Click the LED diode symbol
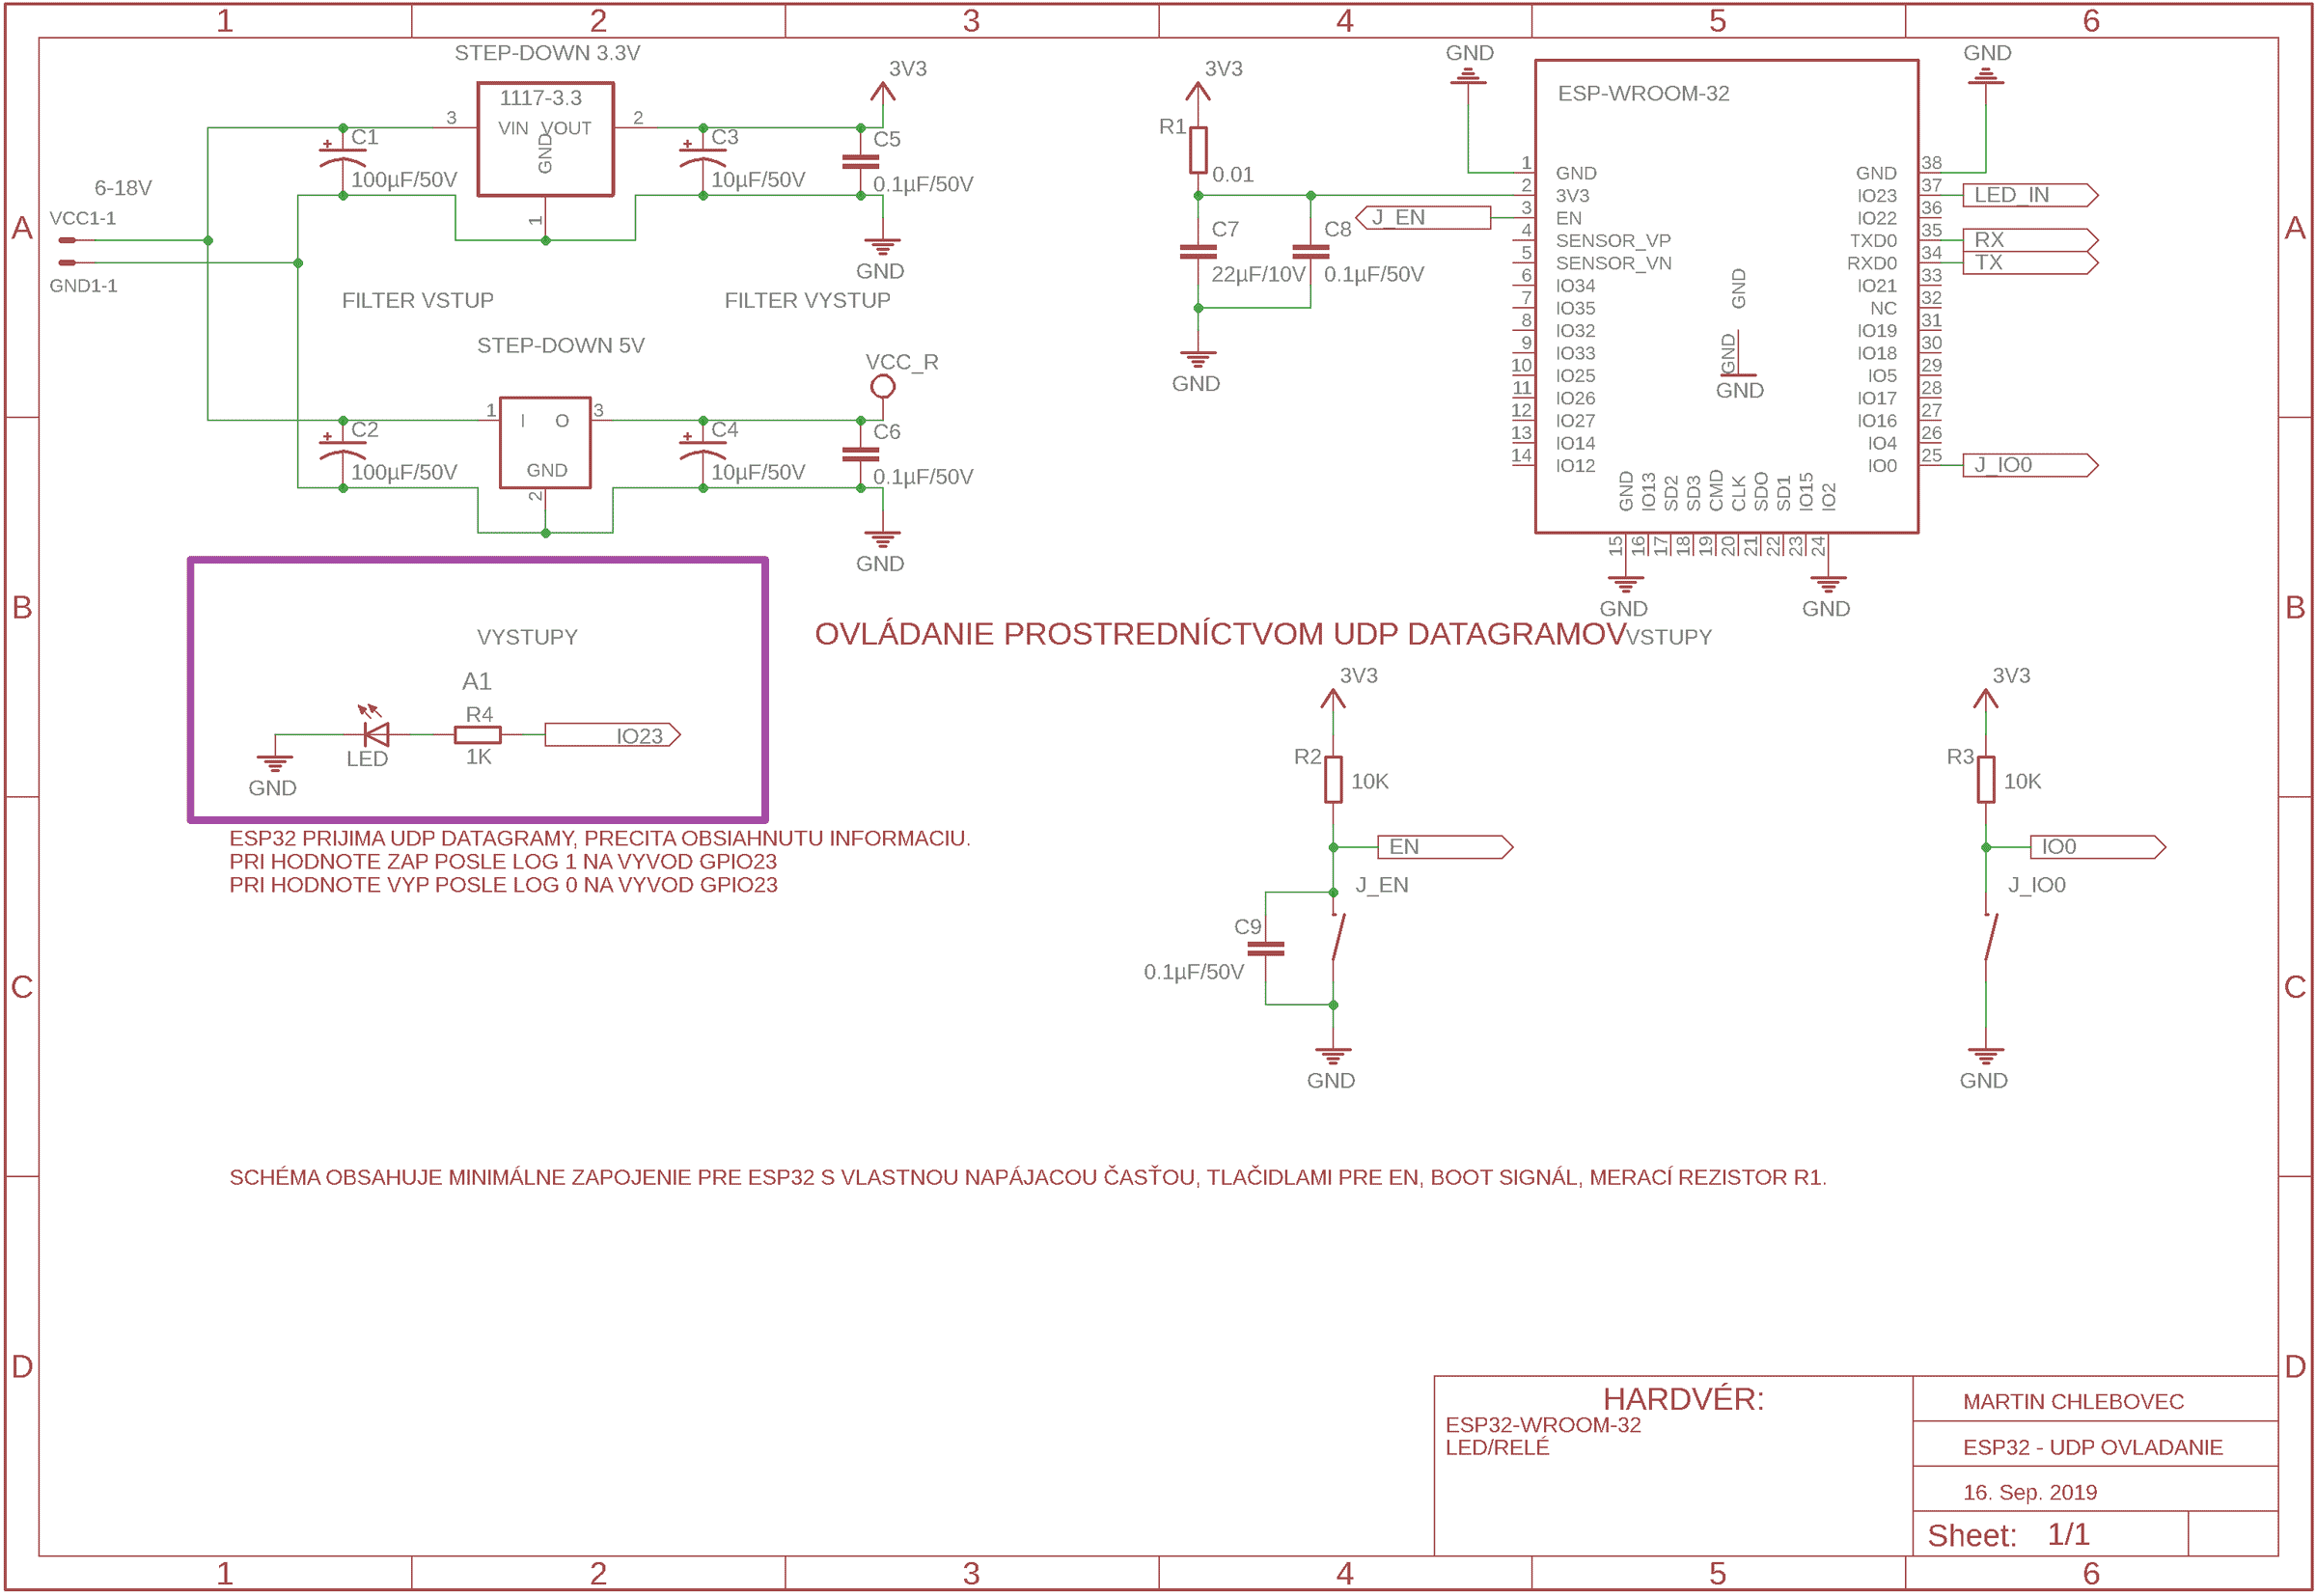This screenshot has width=2316, height=1596. click(376, 735)
